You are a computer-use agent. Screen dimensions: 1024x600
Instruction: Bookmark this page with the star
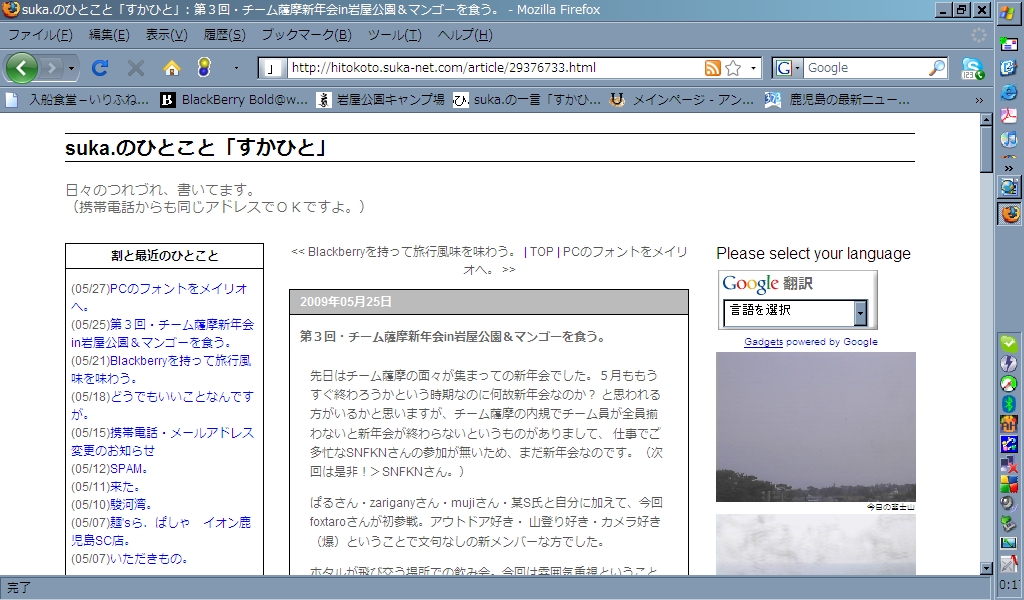[x=733, y=68]
